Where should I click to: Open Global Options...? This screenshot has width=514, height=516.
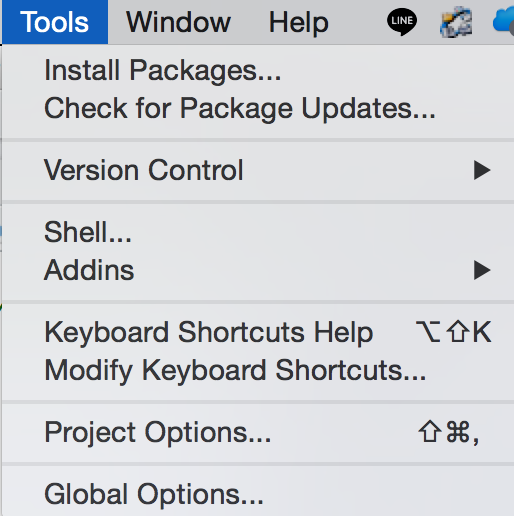pyautogui.click(x=258, y=494)
